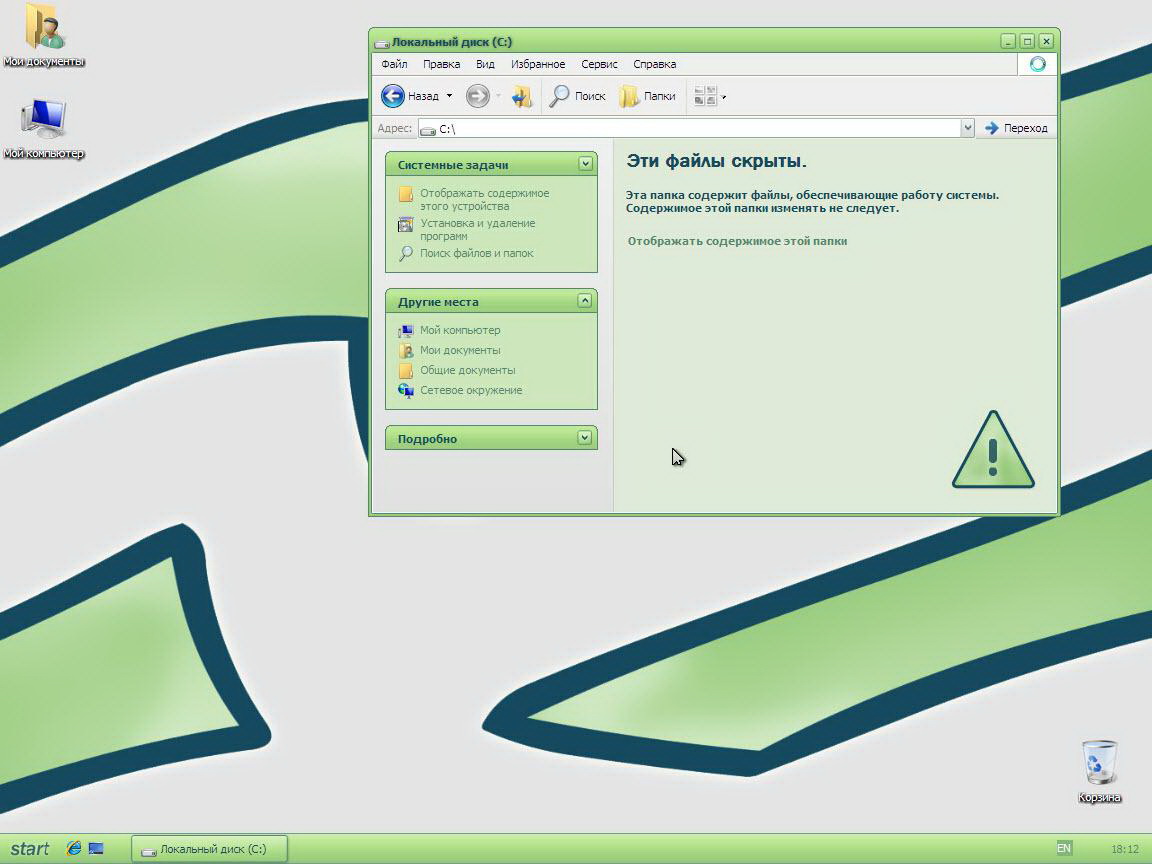Click link Отображать содержимое этой папки
The image size is (1152, 864).
pyautogui.click(x=737, y=241)
